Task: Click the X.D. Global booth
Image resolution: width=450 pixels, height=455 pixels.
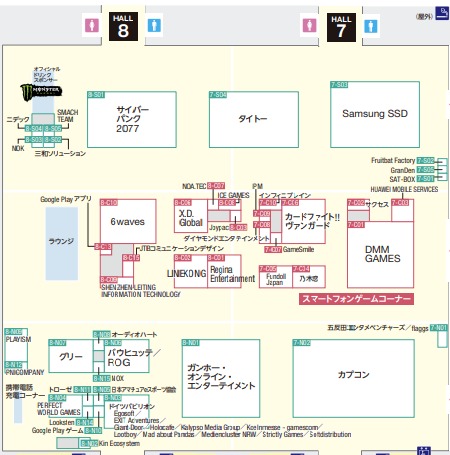Action: pos(191,216)
